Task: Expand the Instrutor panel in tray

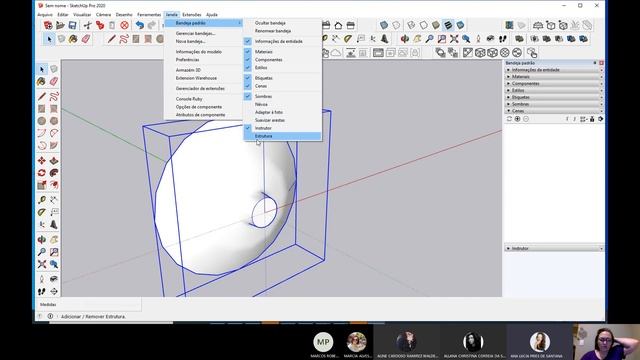Action: click(x=554, y=248)
